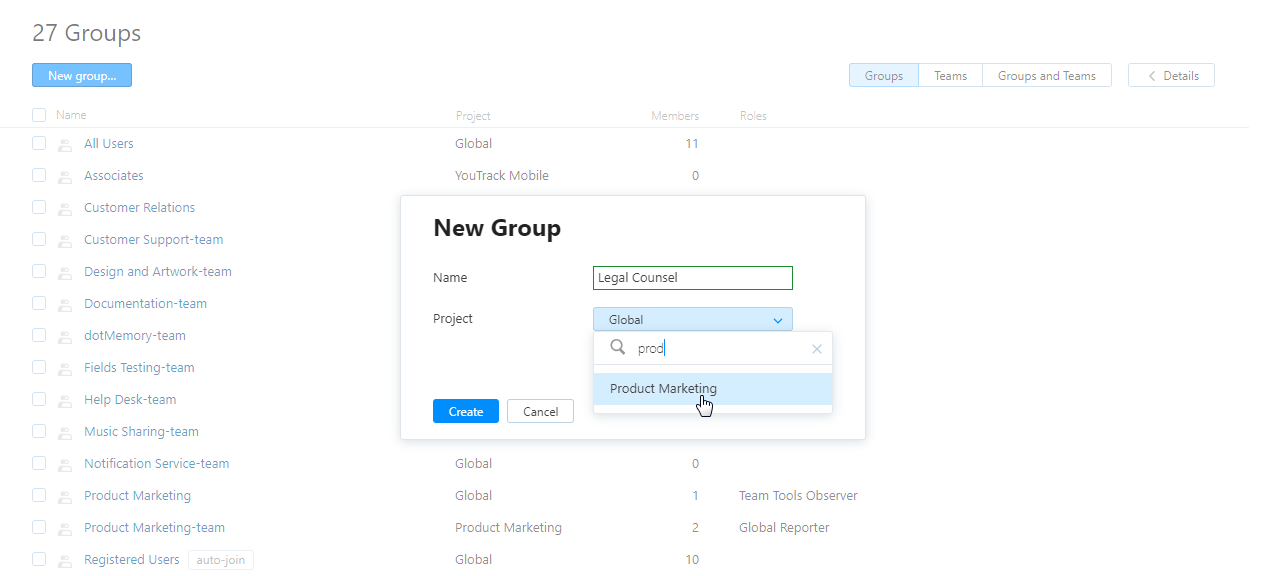Click the group icon next to Associates
The image size is (1266, 576).
pyautogui.click(x=65, y=177)
